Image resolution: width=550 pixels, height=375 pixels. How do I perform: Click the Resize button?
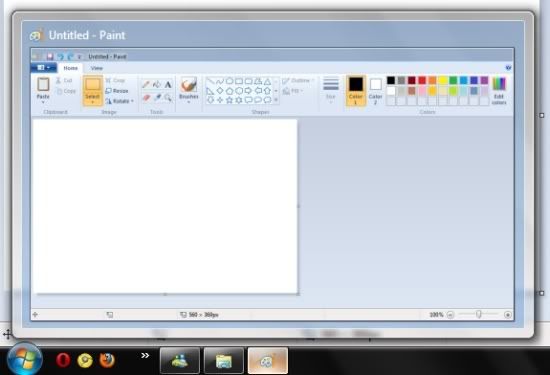pyautogui.click(x=117, y=91)
